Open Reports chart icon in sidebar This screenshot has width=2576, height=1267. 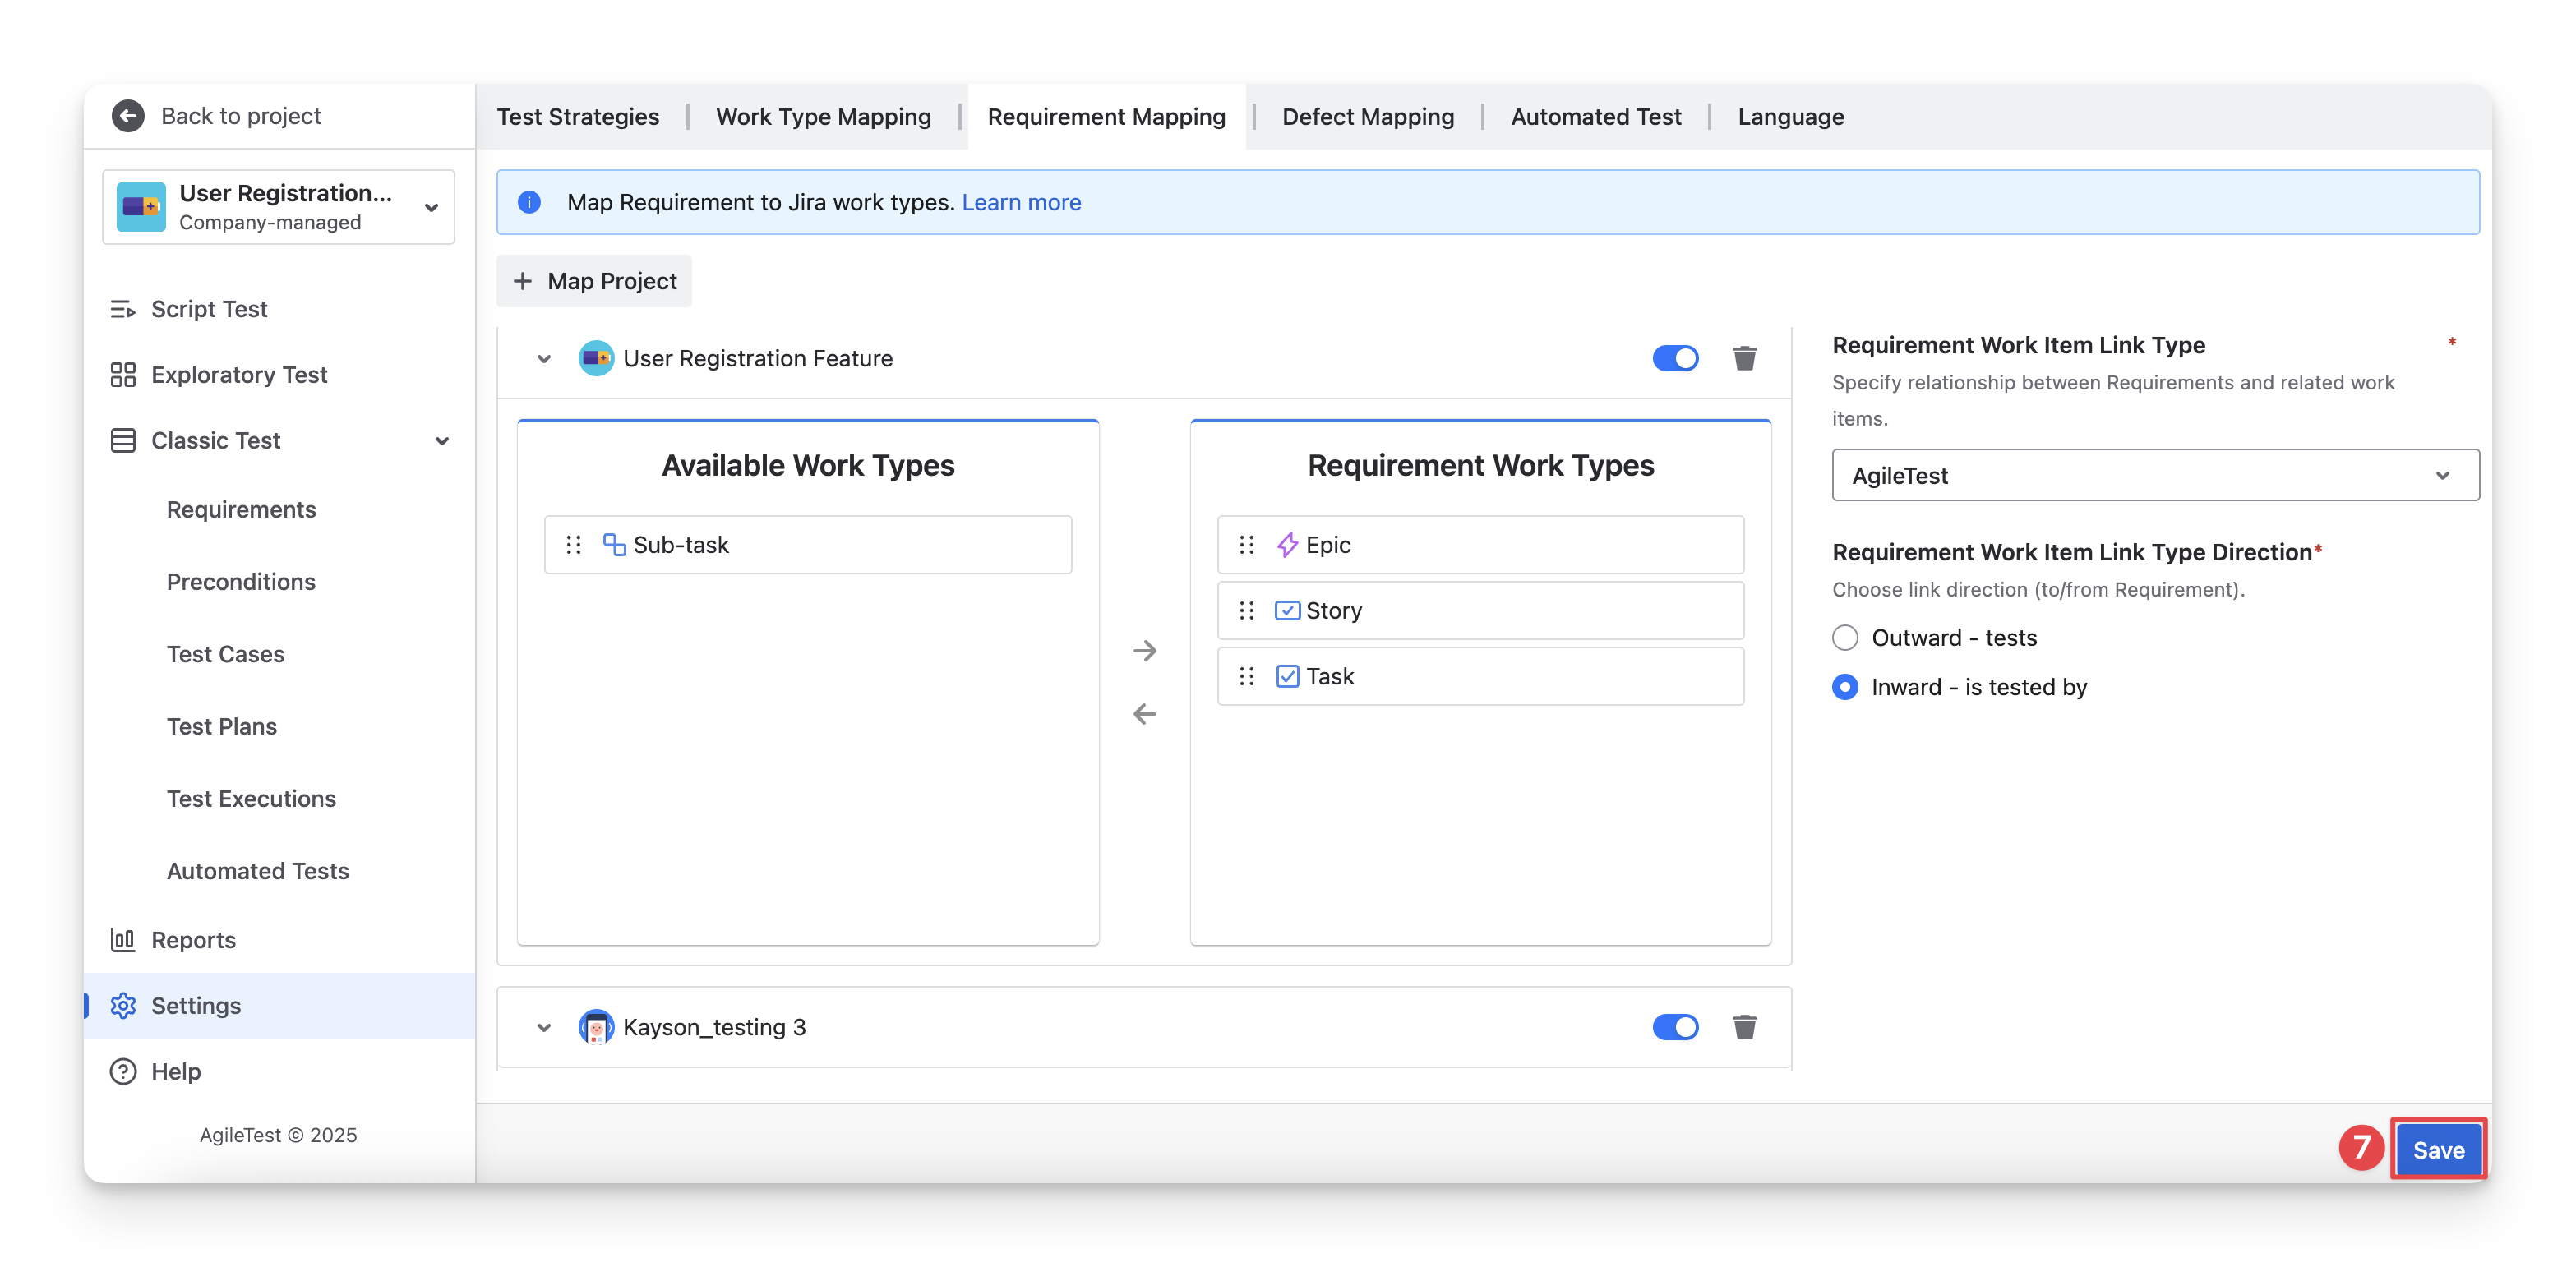(123, 940)
